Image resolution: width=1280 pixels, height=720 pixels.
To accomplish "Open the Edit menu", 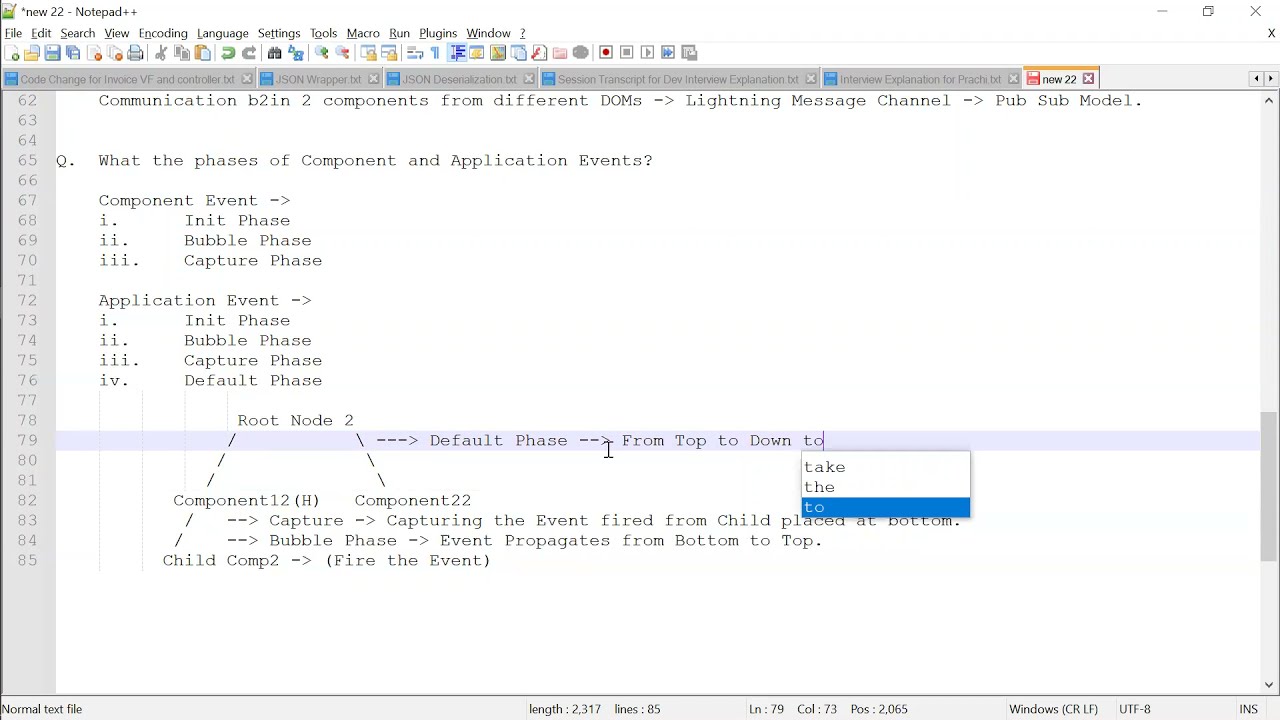I will tap(41, 33).
